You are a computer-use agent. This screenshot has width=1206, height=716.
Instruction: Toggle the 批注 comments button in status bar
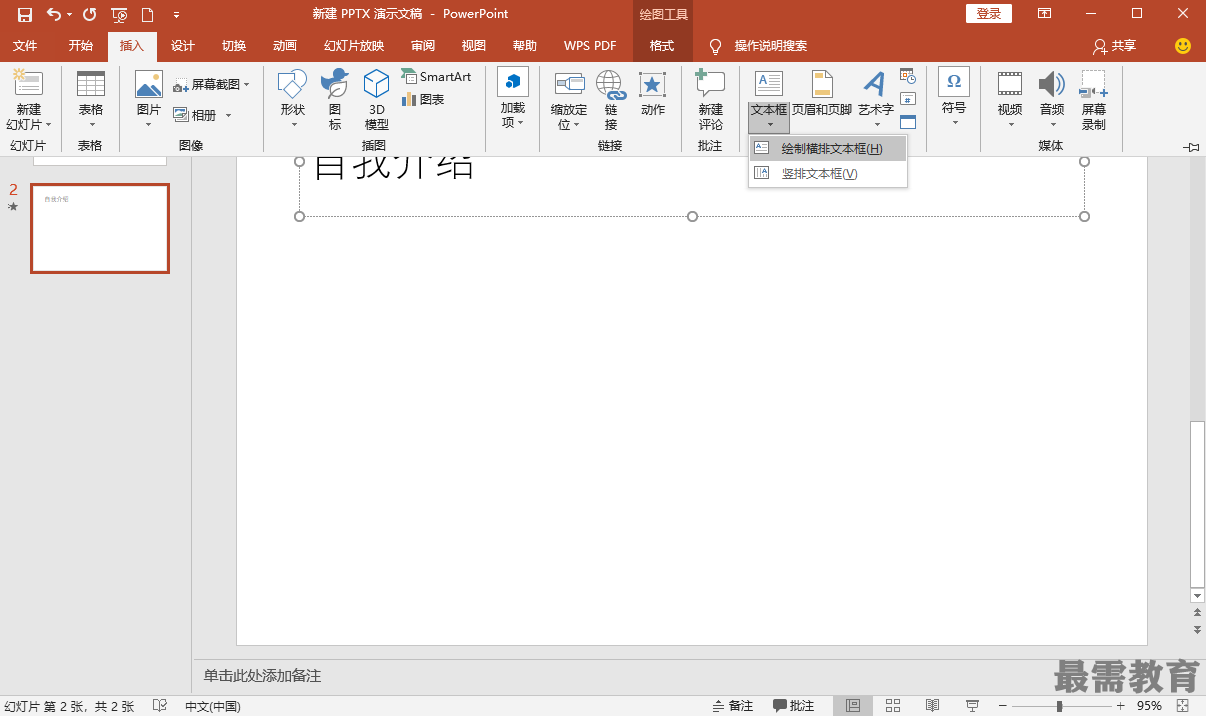click(x=794, y=706)
